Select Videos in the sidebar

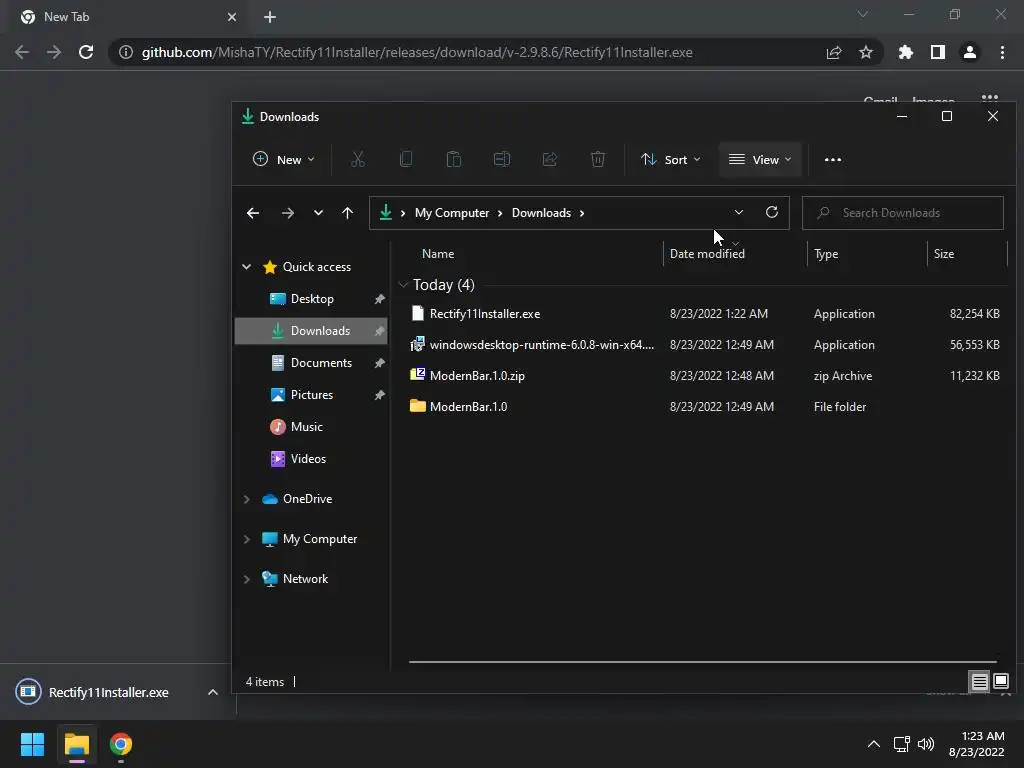pyautogui.click(x=312, y=459)
